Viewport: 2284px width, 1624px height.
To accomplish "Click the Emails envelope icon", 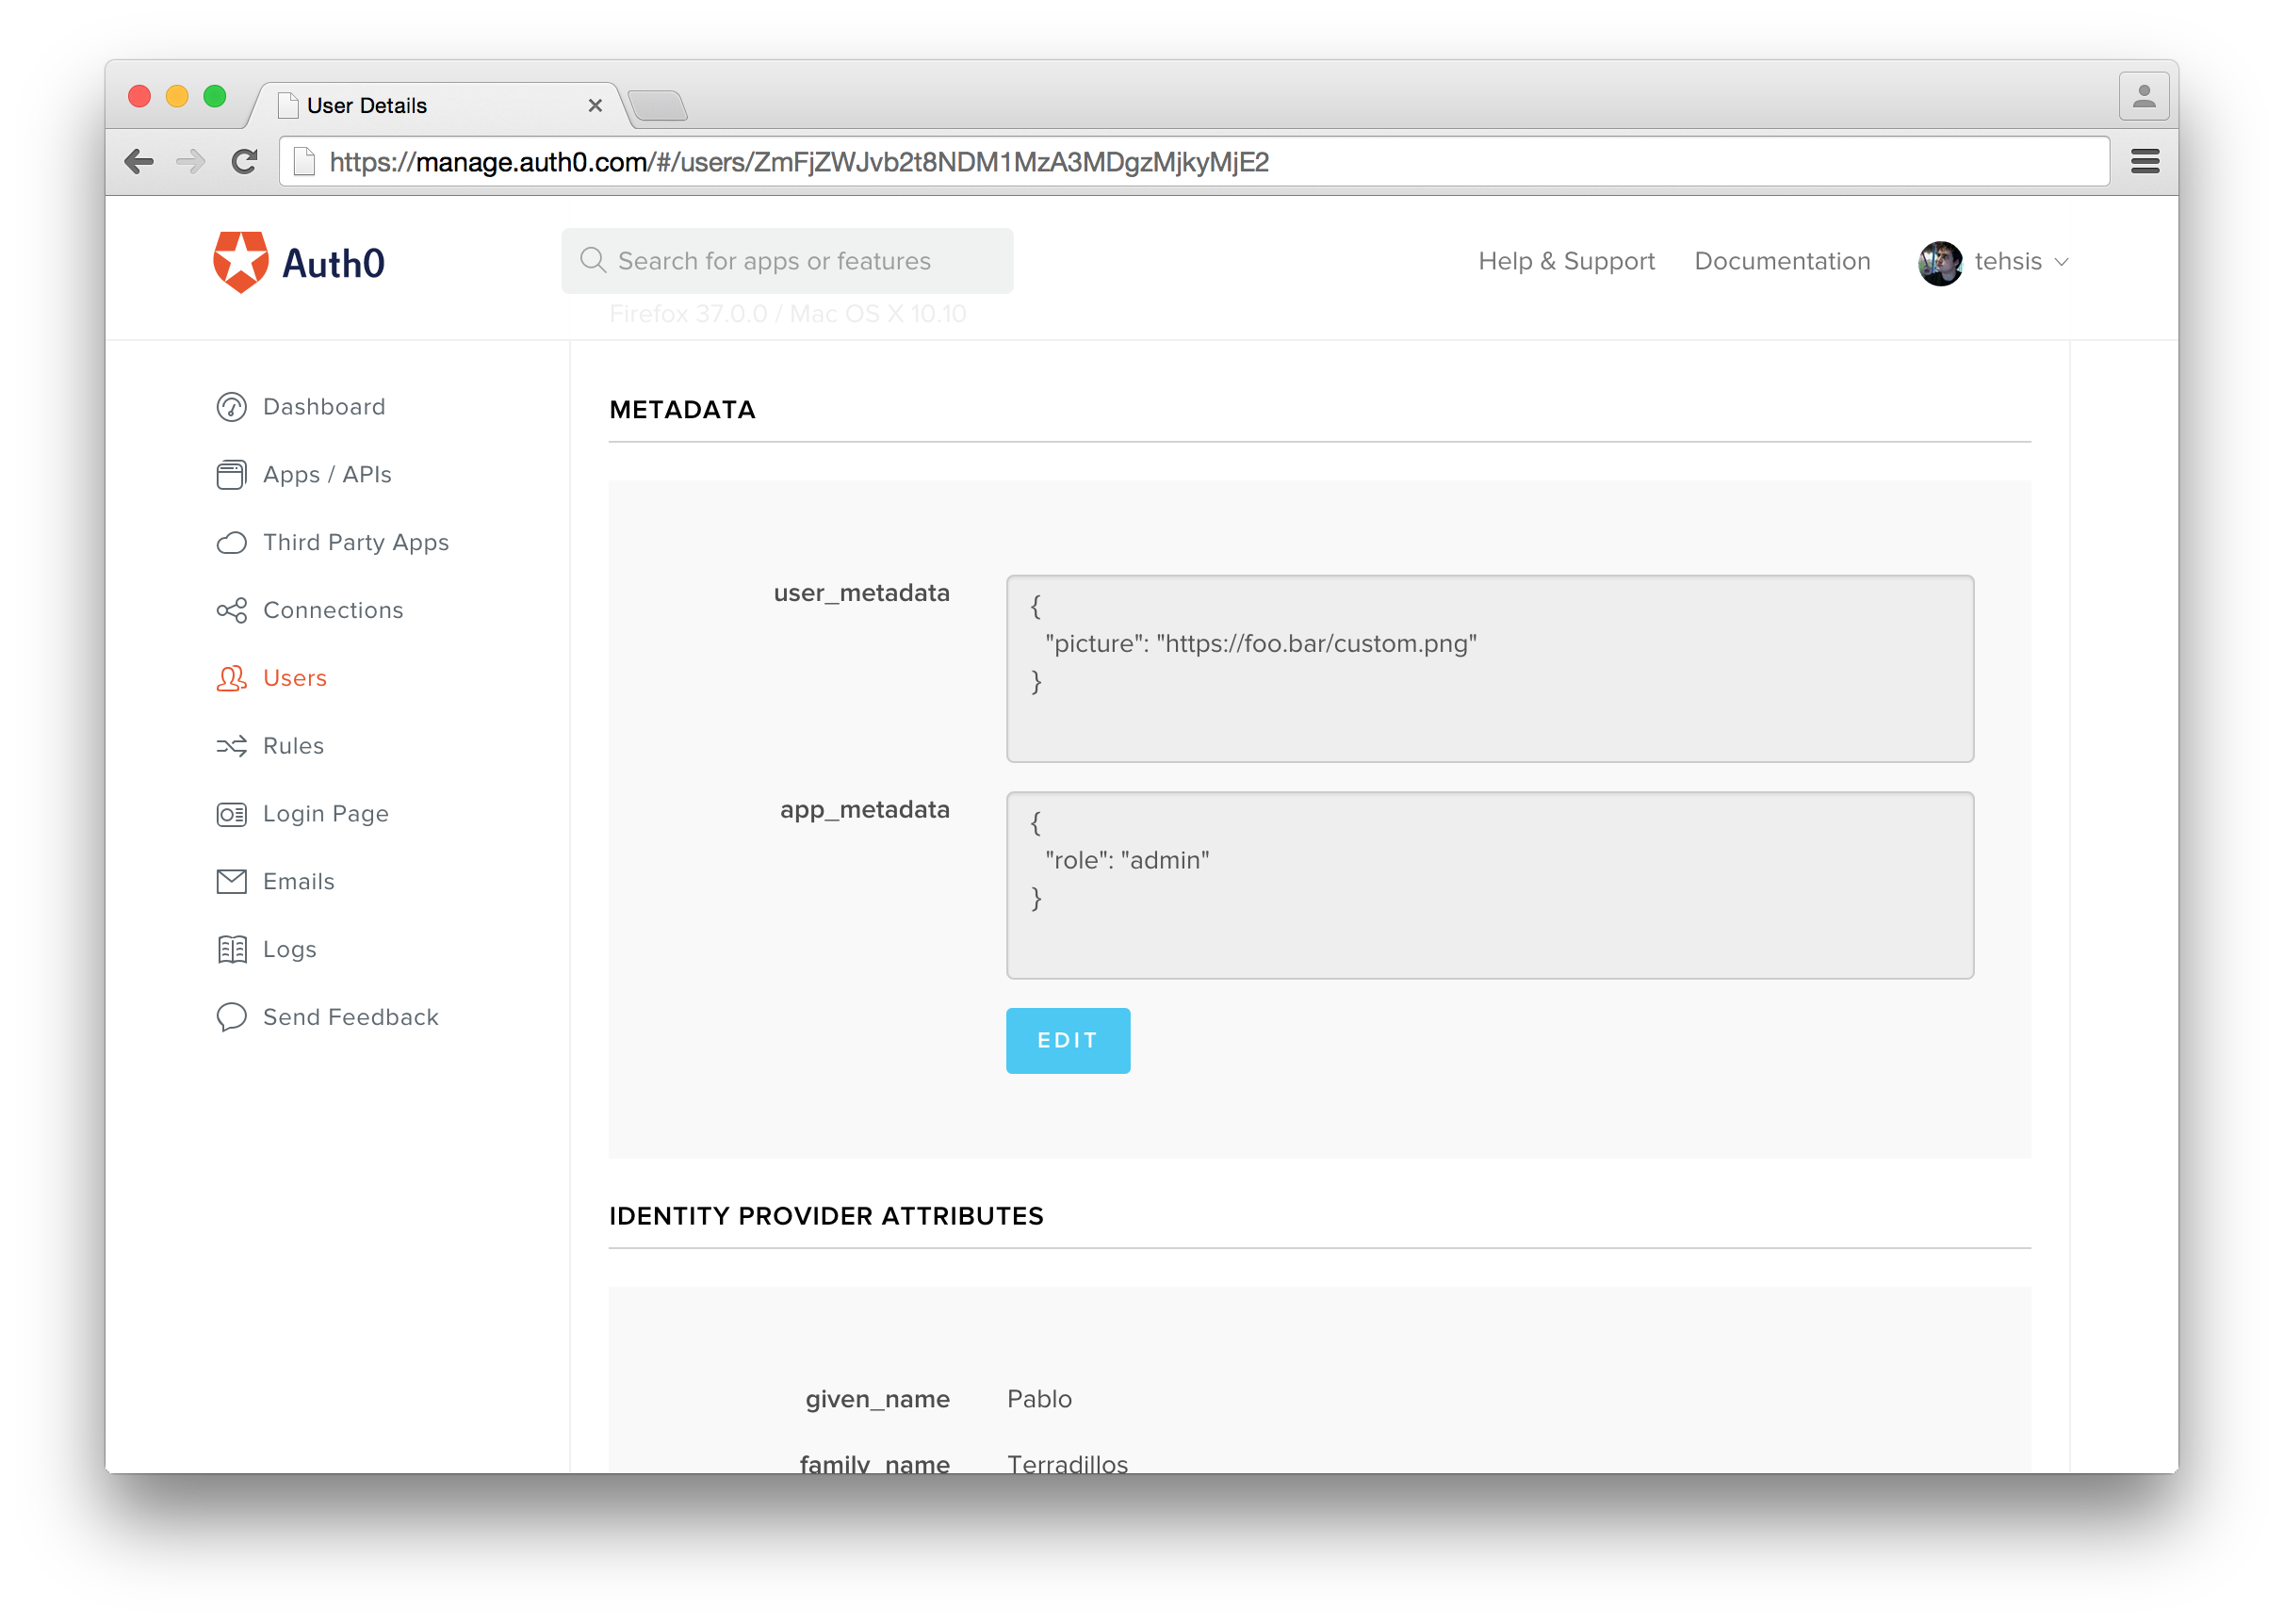I will click(x=231, y=881).
